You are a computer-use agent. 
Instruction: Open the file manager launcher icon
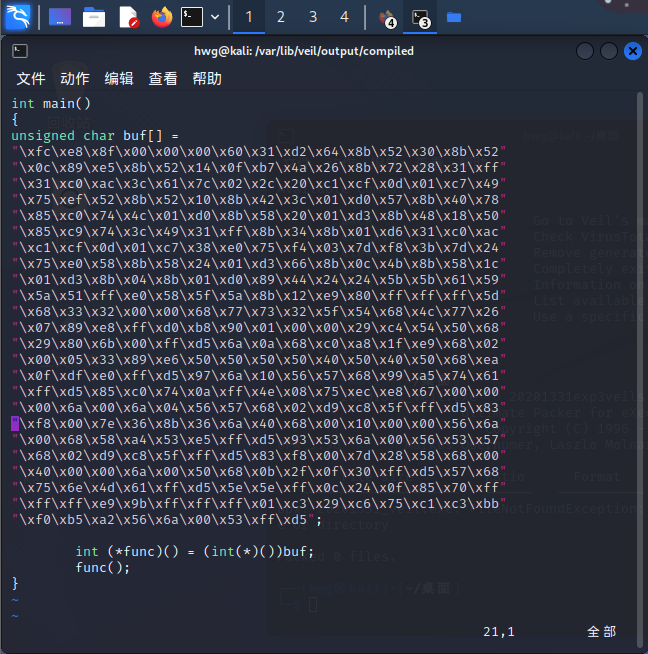pyautogui.click(x=94, y=17)
